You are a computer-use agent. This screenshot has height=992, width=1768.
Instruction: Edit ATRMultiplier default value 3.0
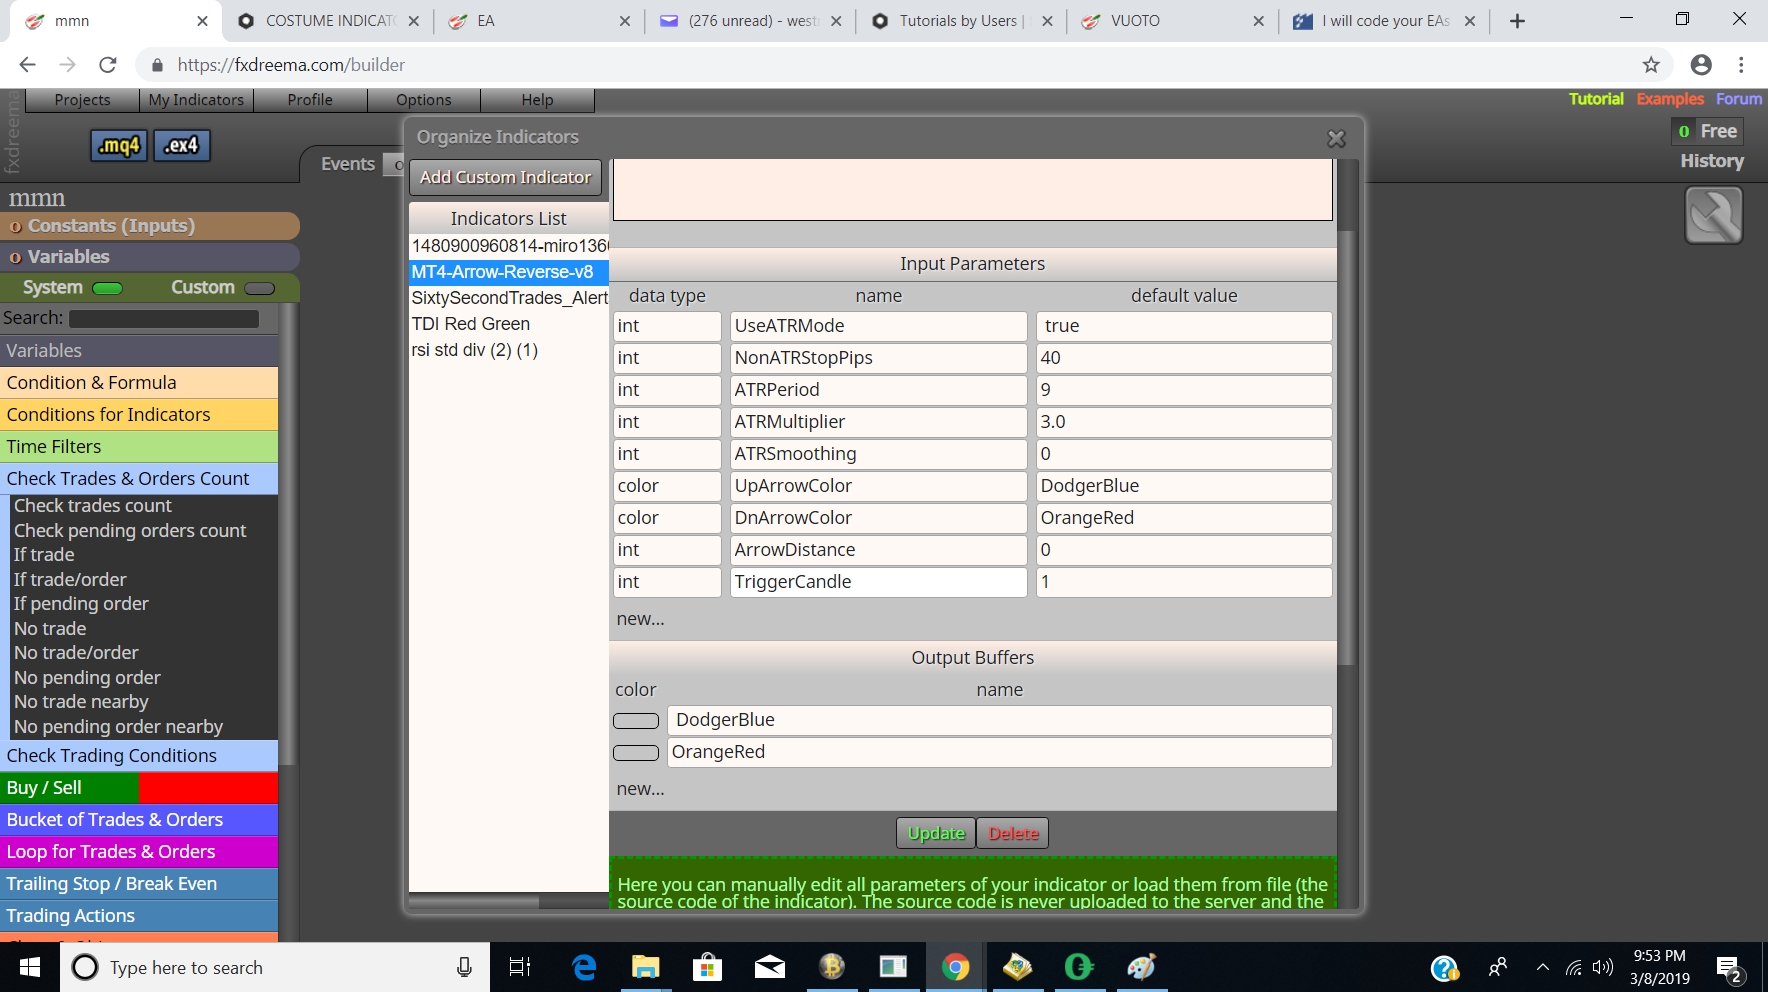click(1184, 422)
